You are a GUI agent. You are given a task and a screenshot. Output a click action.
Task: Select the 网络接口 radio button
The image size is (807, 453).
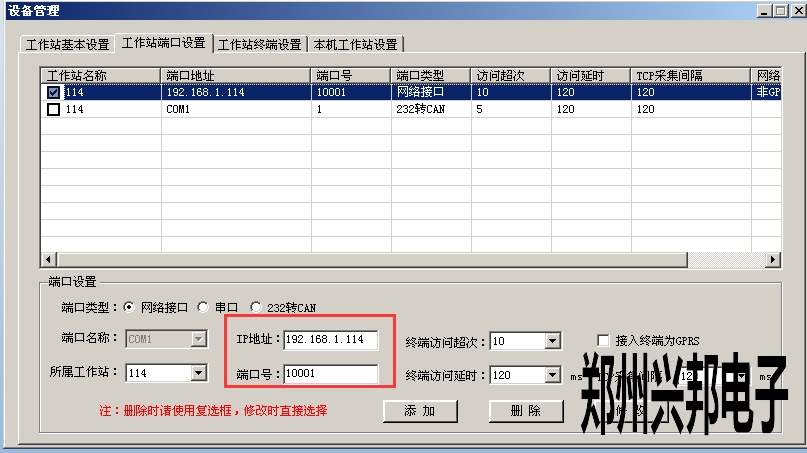pyautogui.click(x=128, y=308)
